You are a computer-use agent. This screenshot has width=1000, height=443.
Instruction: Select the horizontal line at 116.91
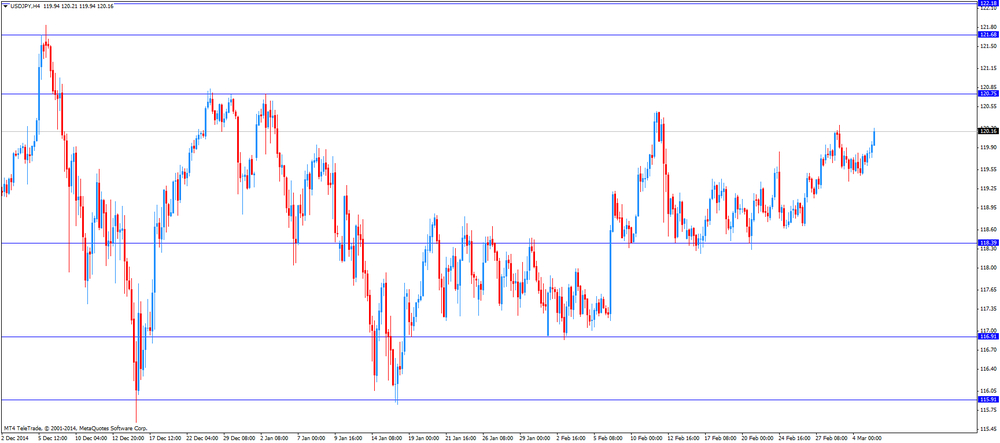[x=488, y=336]
